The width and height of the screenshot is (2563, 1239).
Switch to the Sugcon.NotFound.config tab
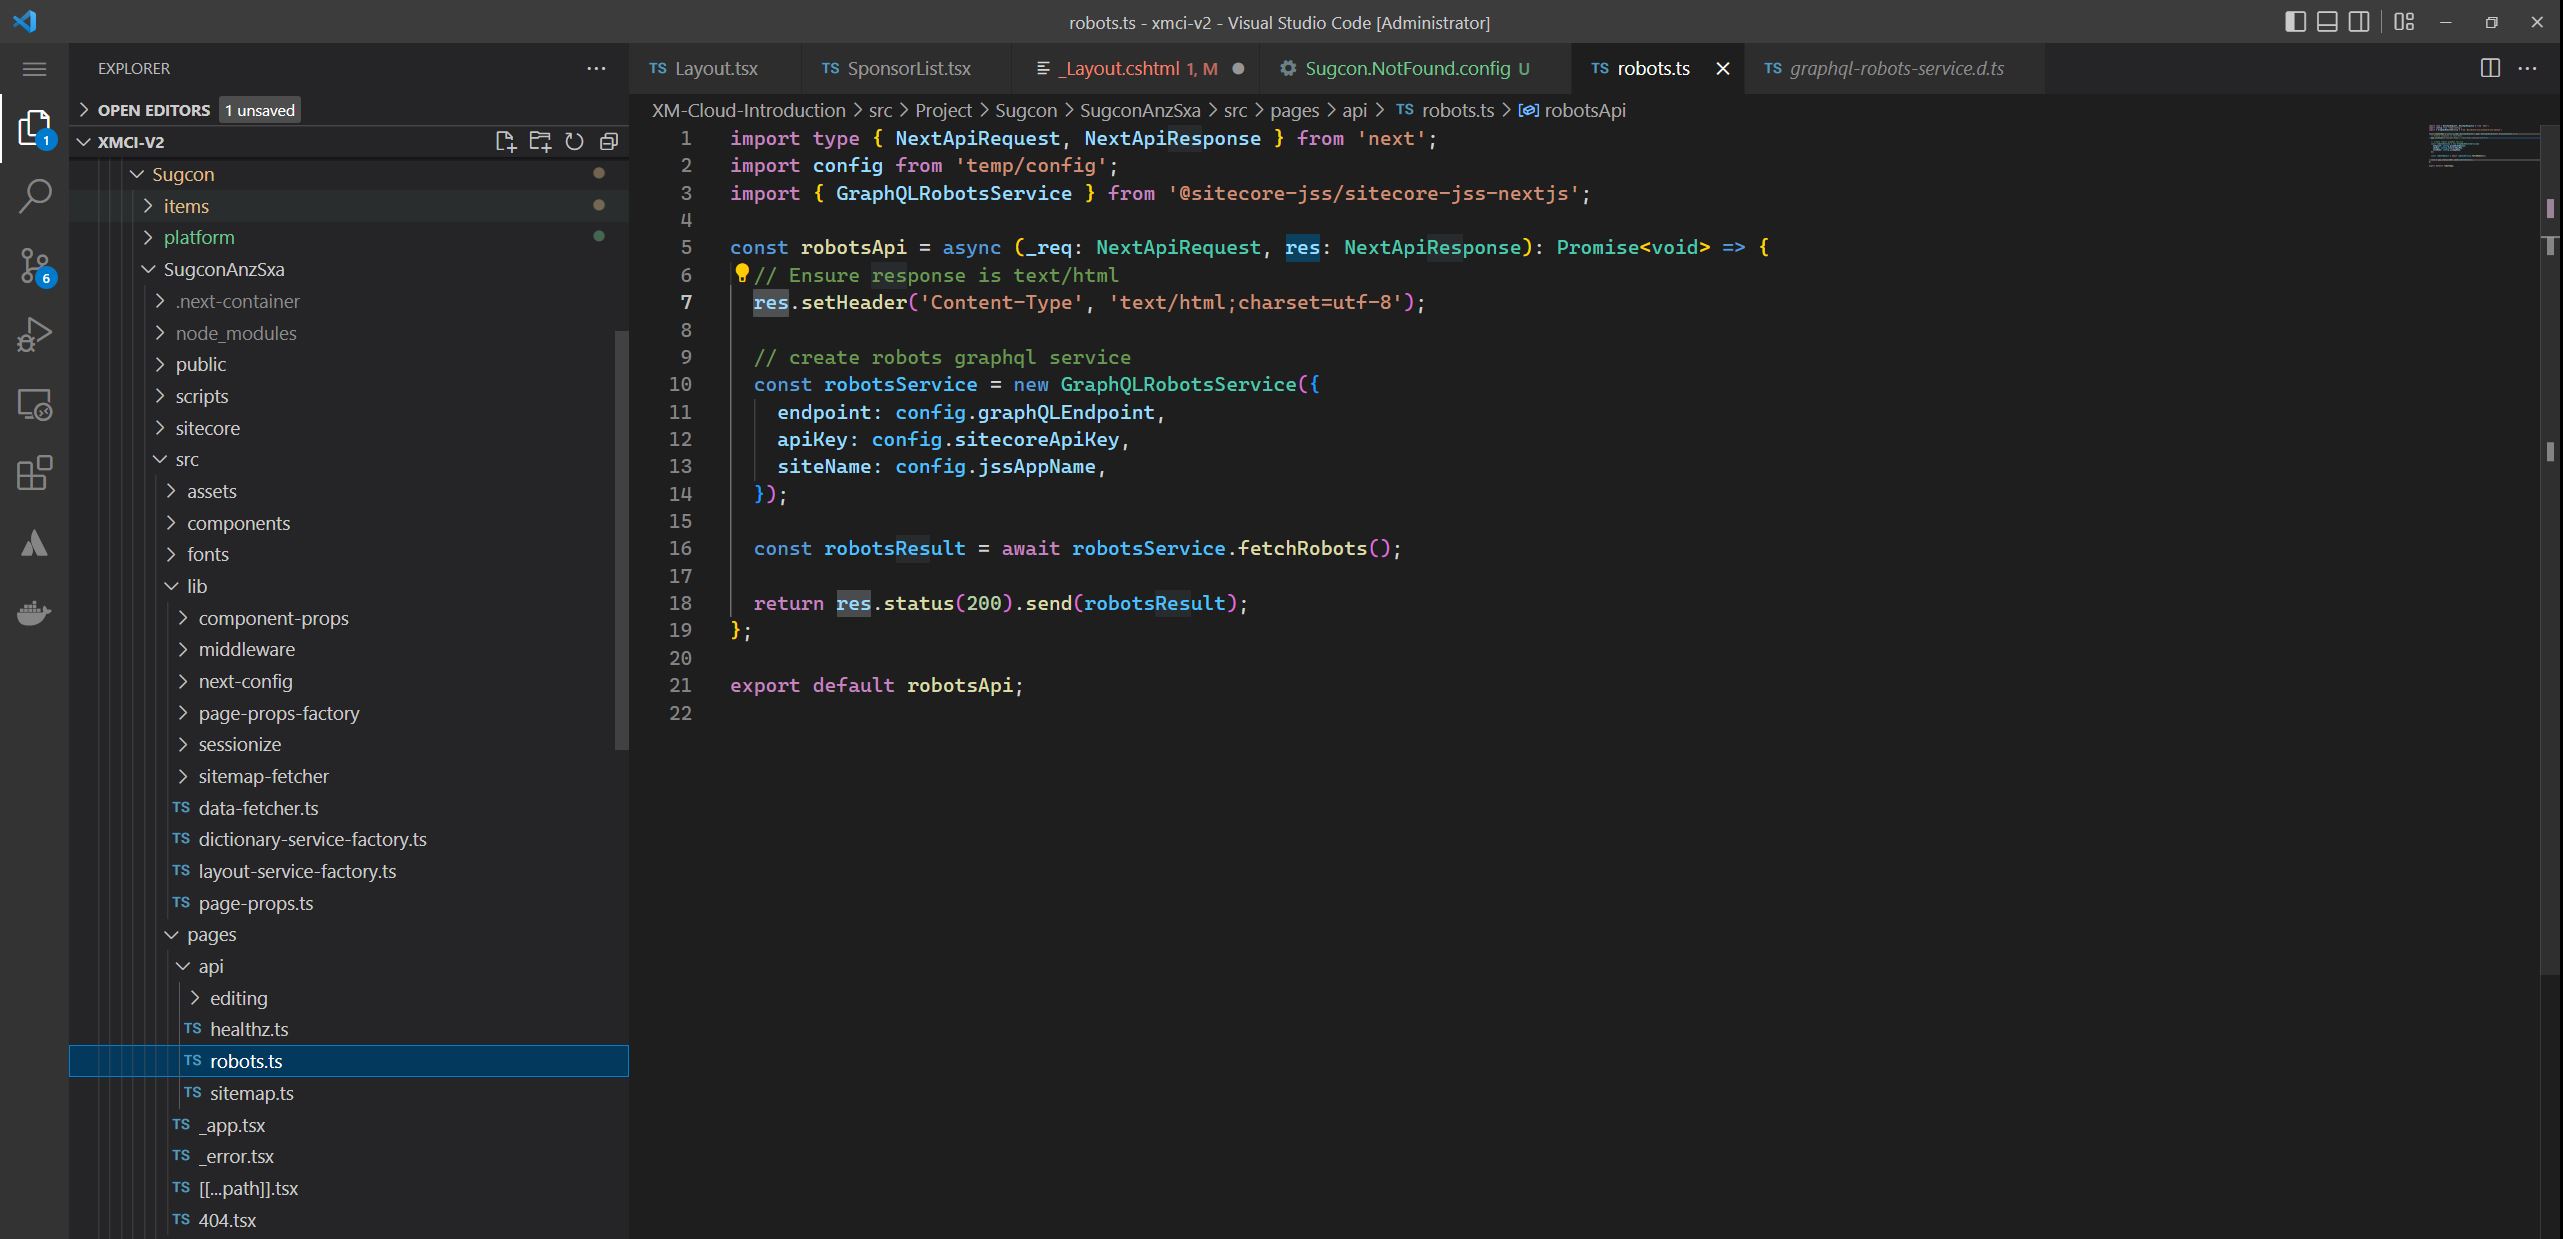coord(1415,69)
